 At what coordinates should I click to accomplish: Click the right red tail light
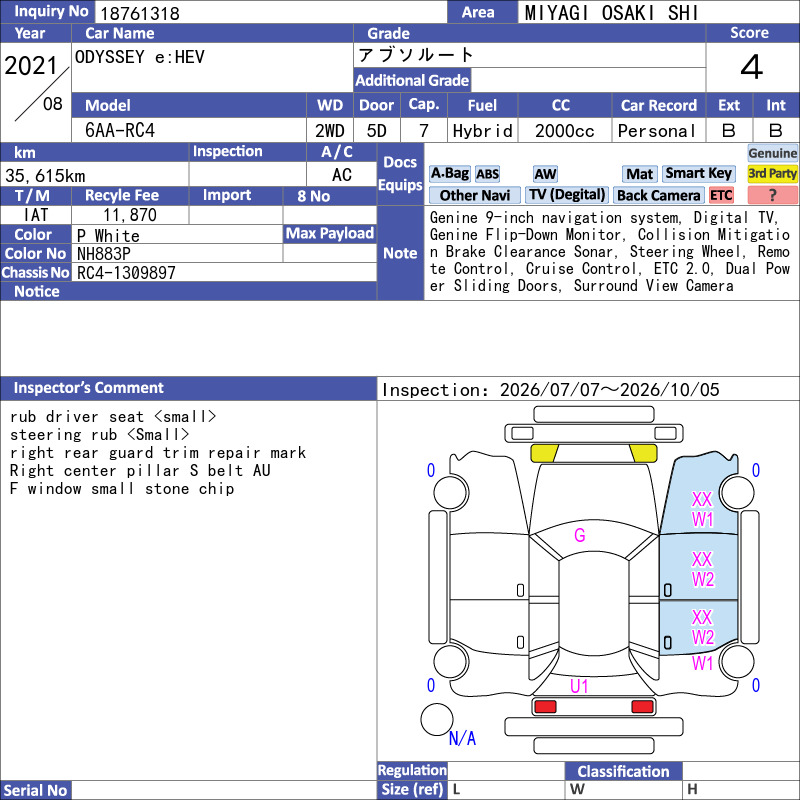coord(642,707)
